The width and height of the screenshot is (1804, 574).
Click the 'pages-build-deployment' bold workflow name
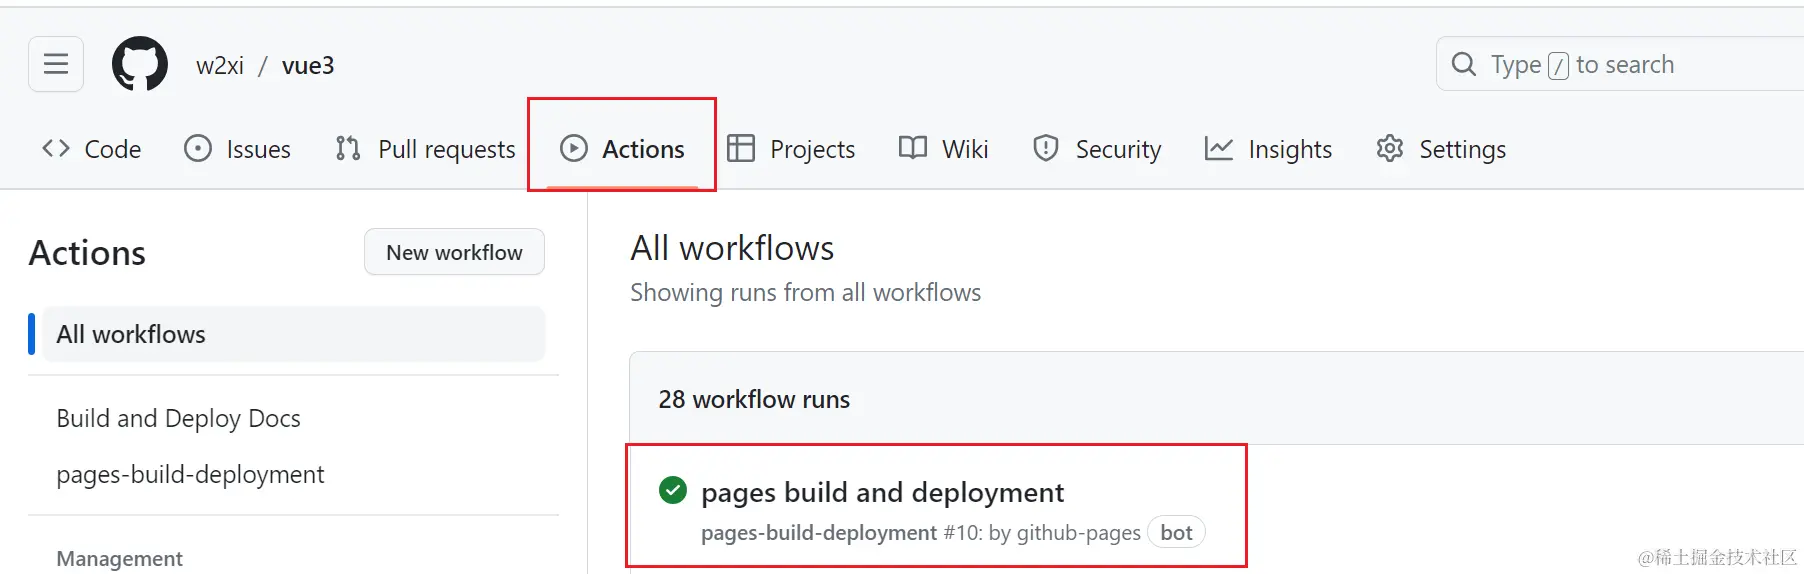[x=819, y=533]
